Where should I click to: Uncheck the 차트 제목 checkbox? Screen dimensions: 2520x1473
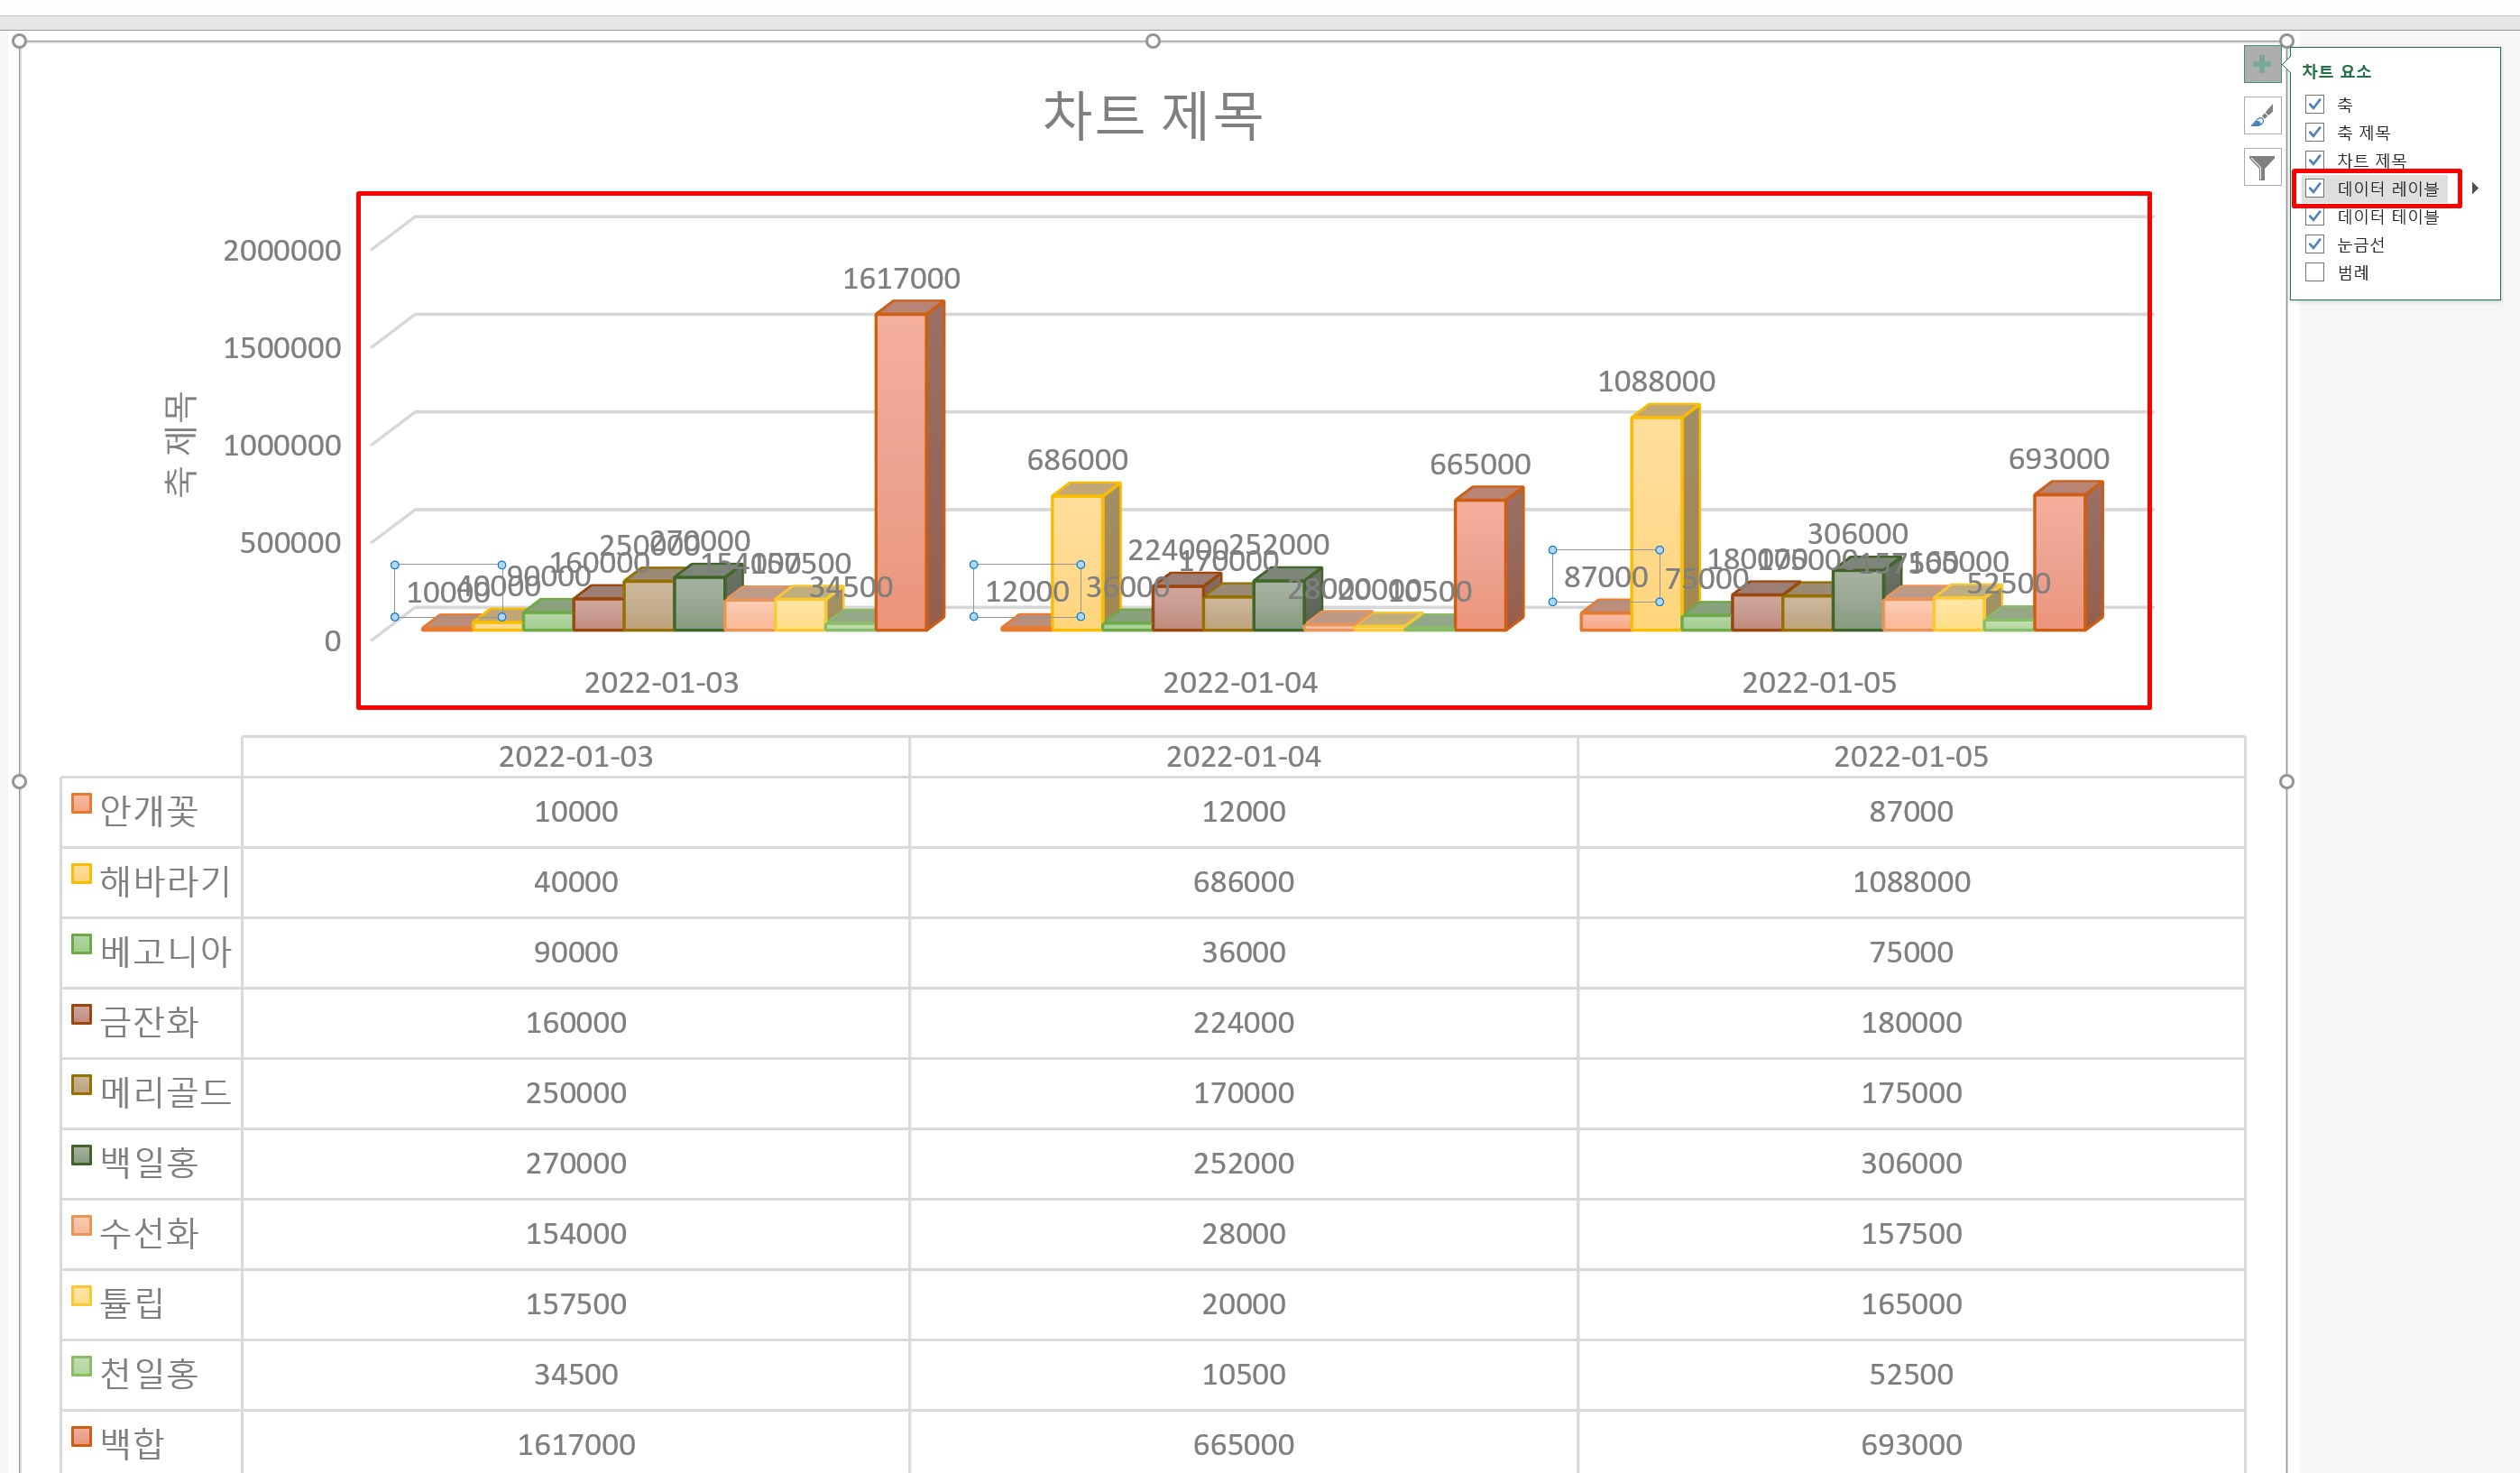point(2314,160)
